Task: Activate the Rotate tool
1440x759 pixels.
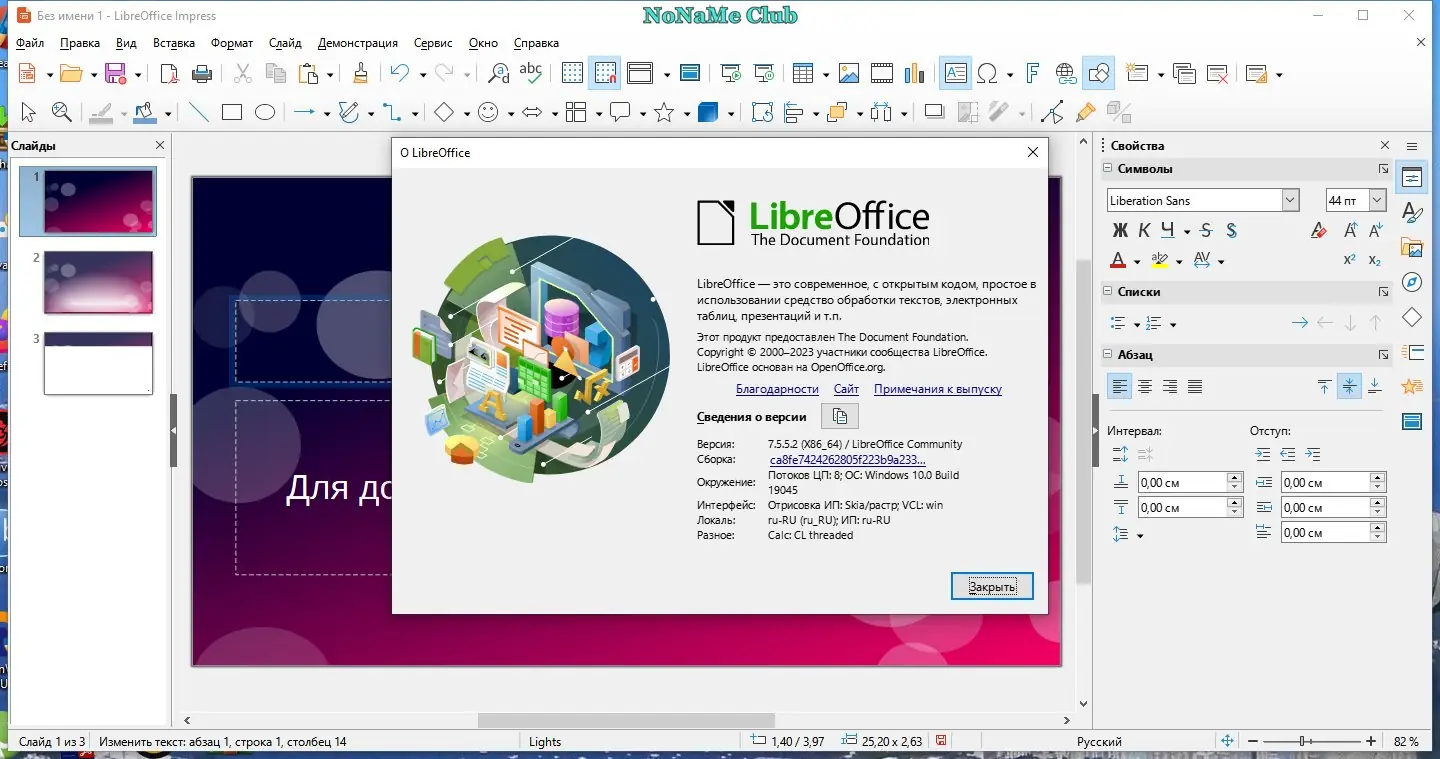Action: (762, 113)
